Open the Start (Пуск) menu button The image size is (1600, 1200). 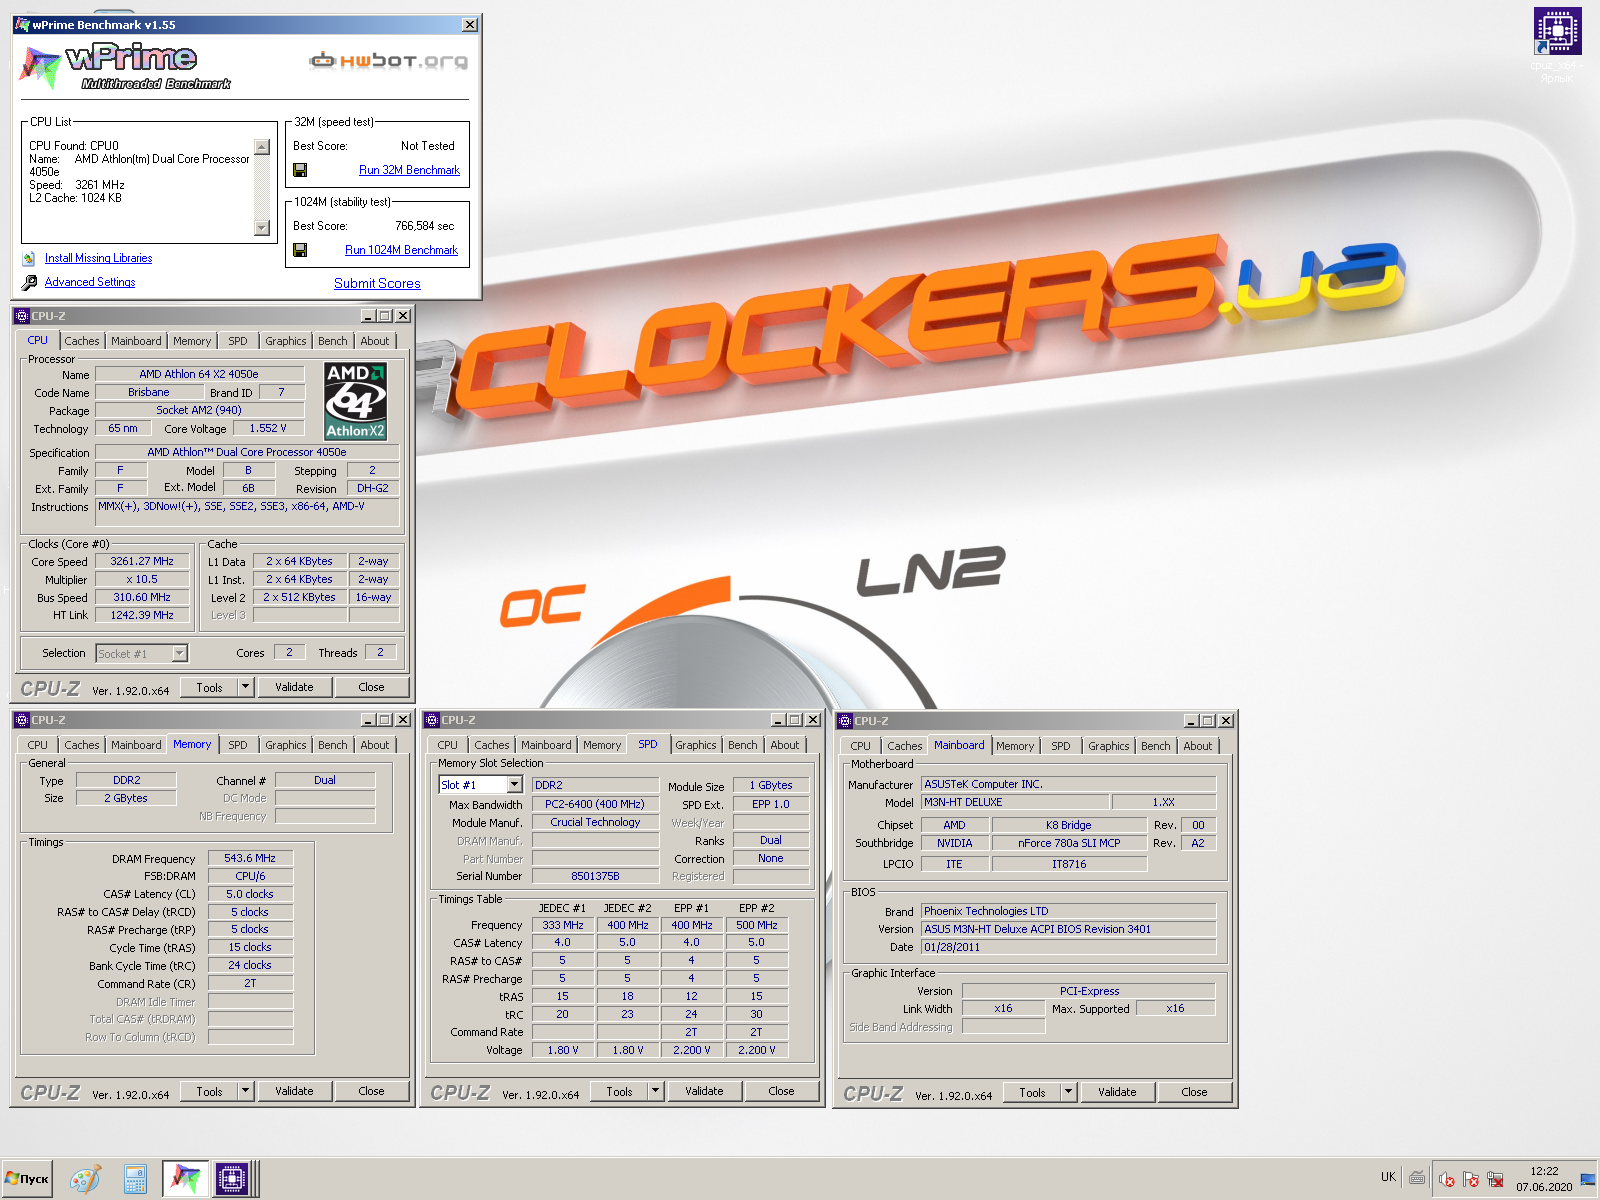(x=27, y=1179)
